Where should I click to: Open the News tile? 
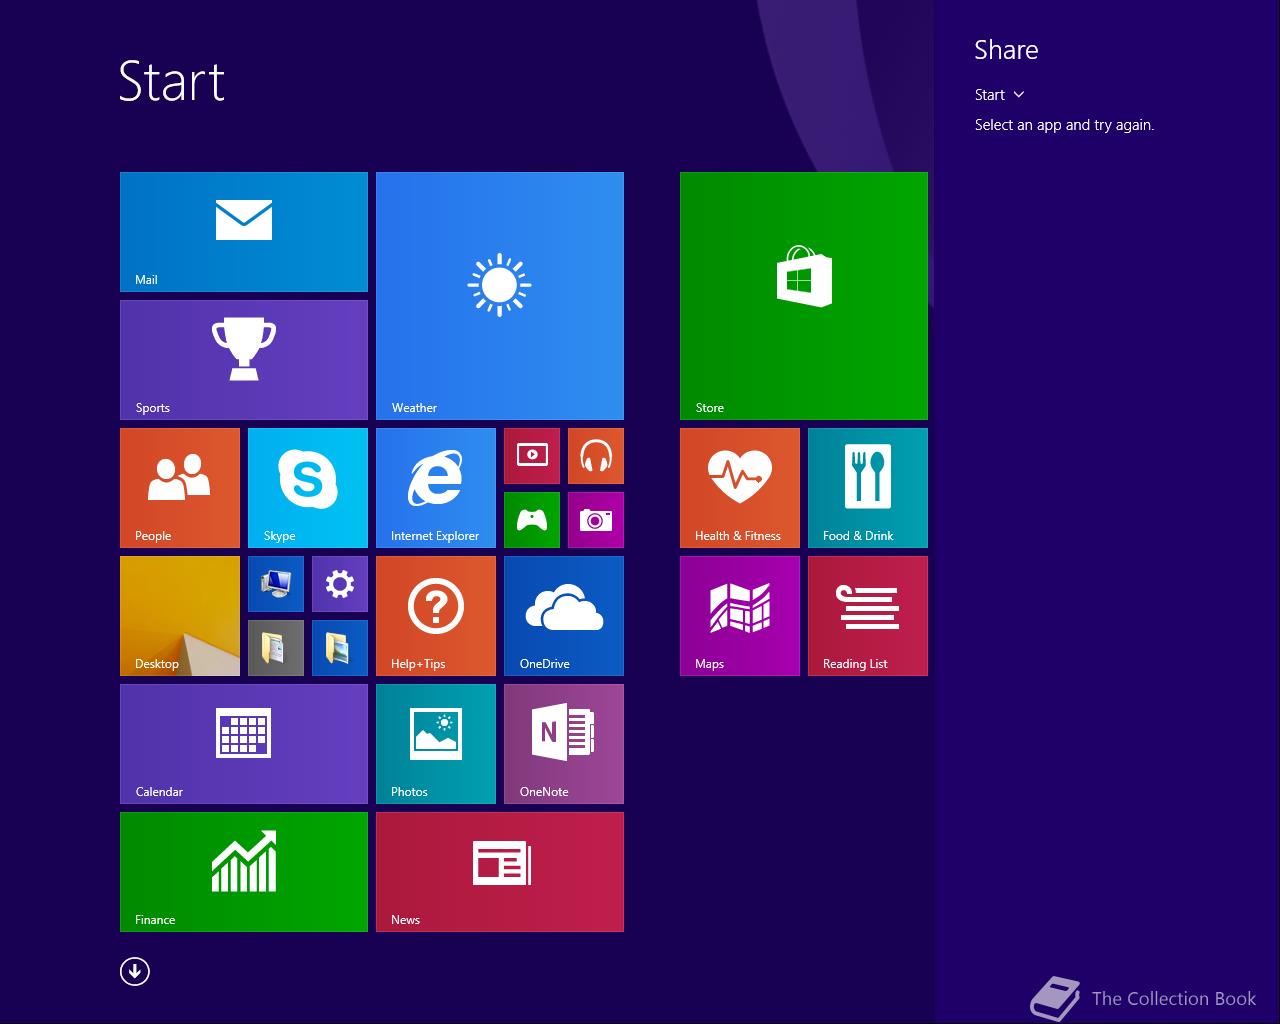(500, 872)
